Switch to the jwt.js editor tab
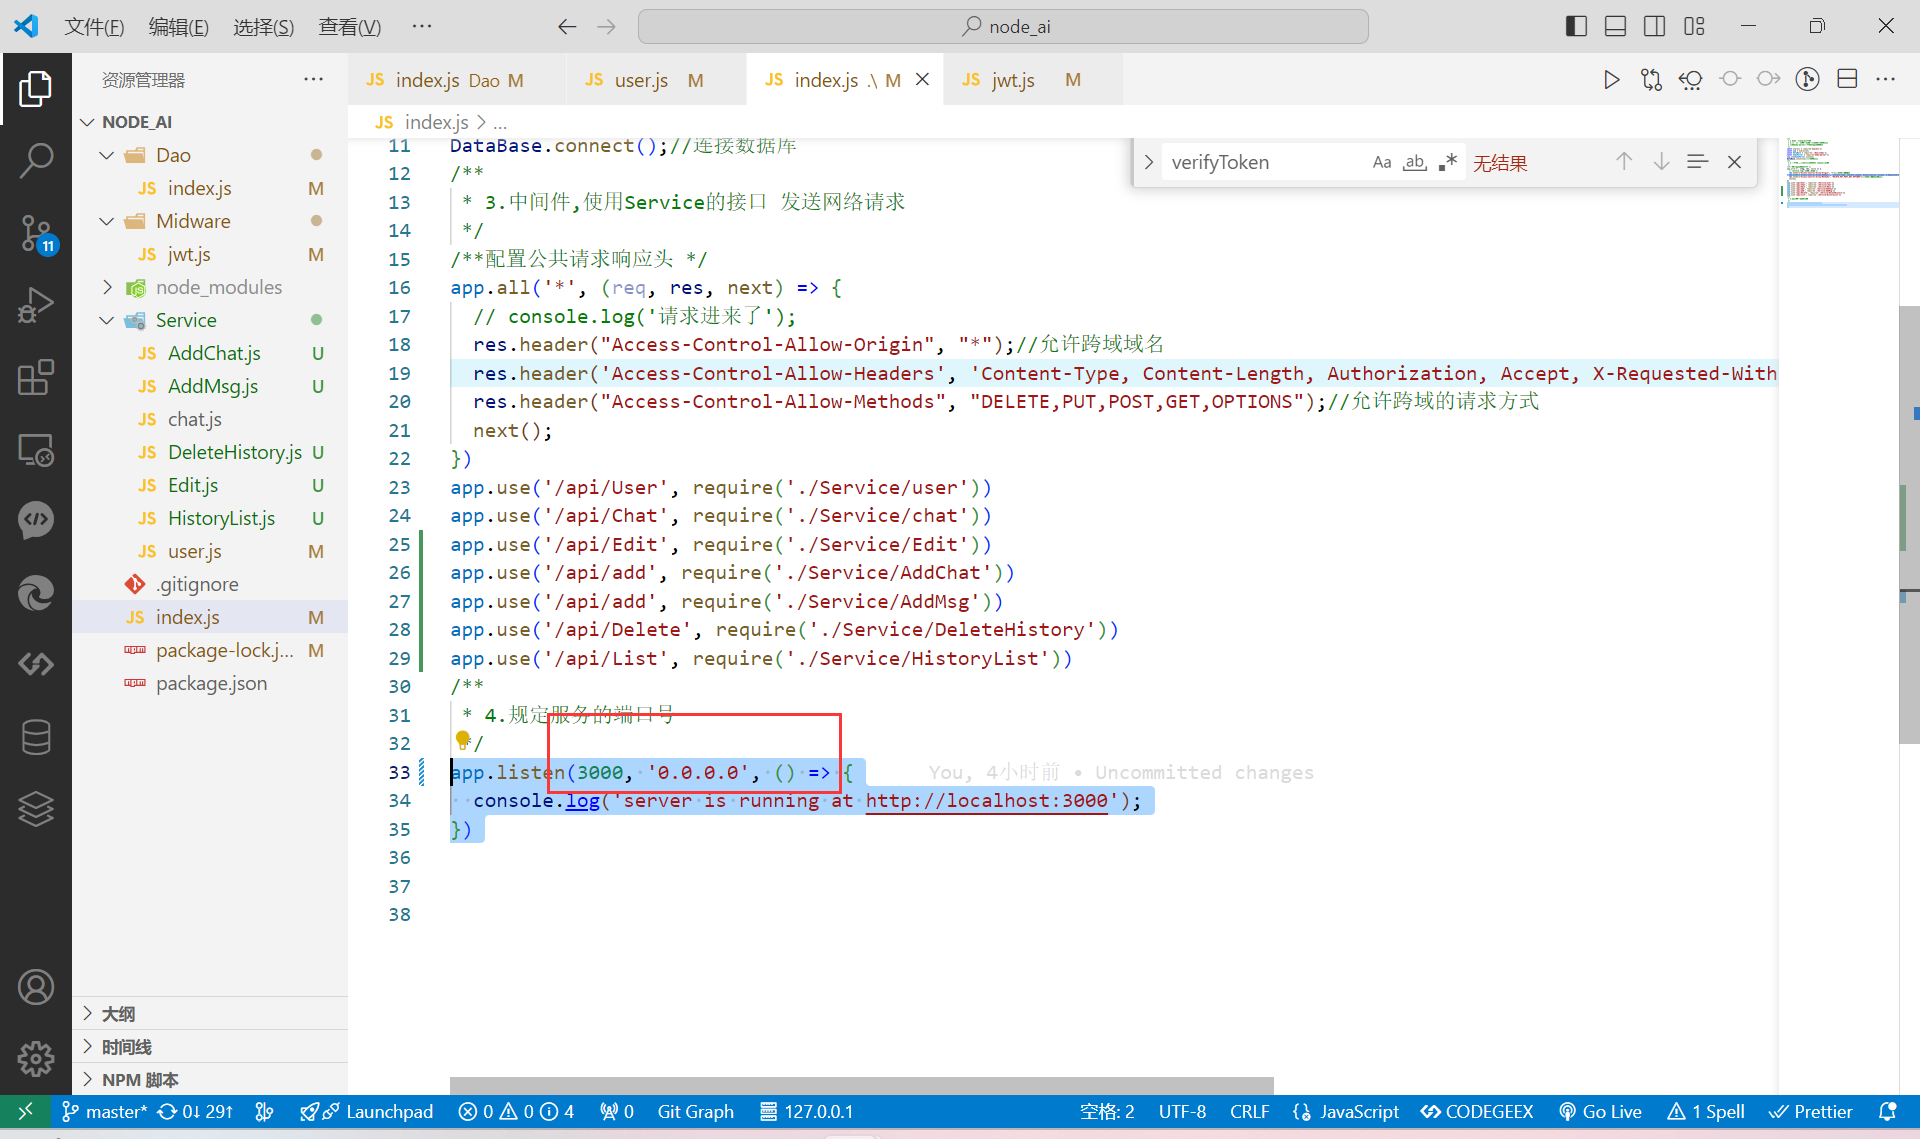 (1012, 80)
